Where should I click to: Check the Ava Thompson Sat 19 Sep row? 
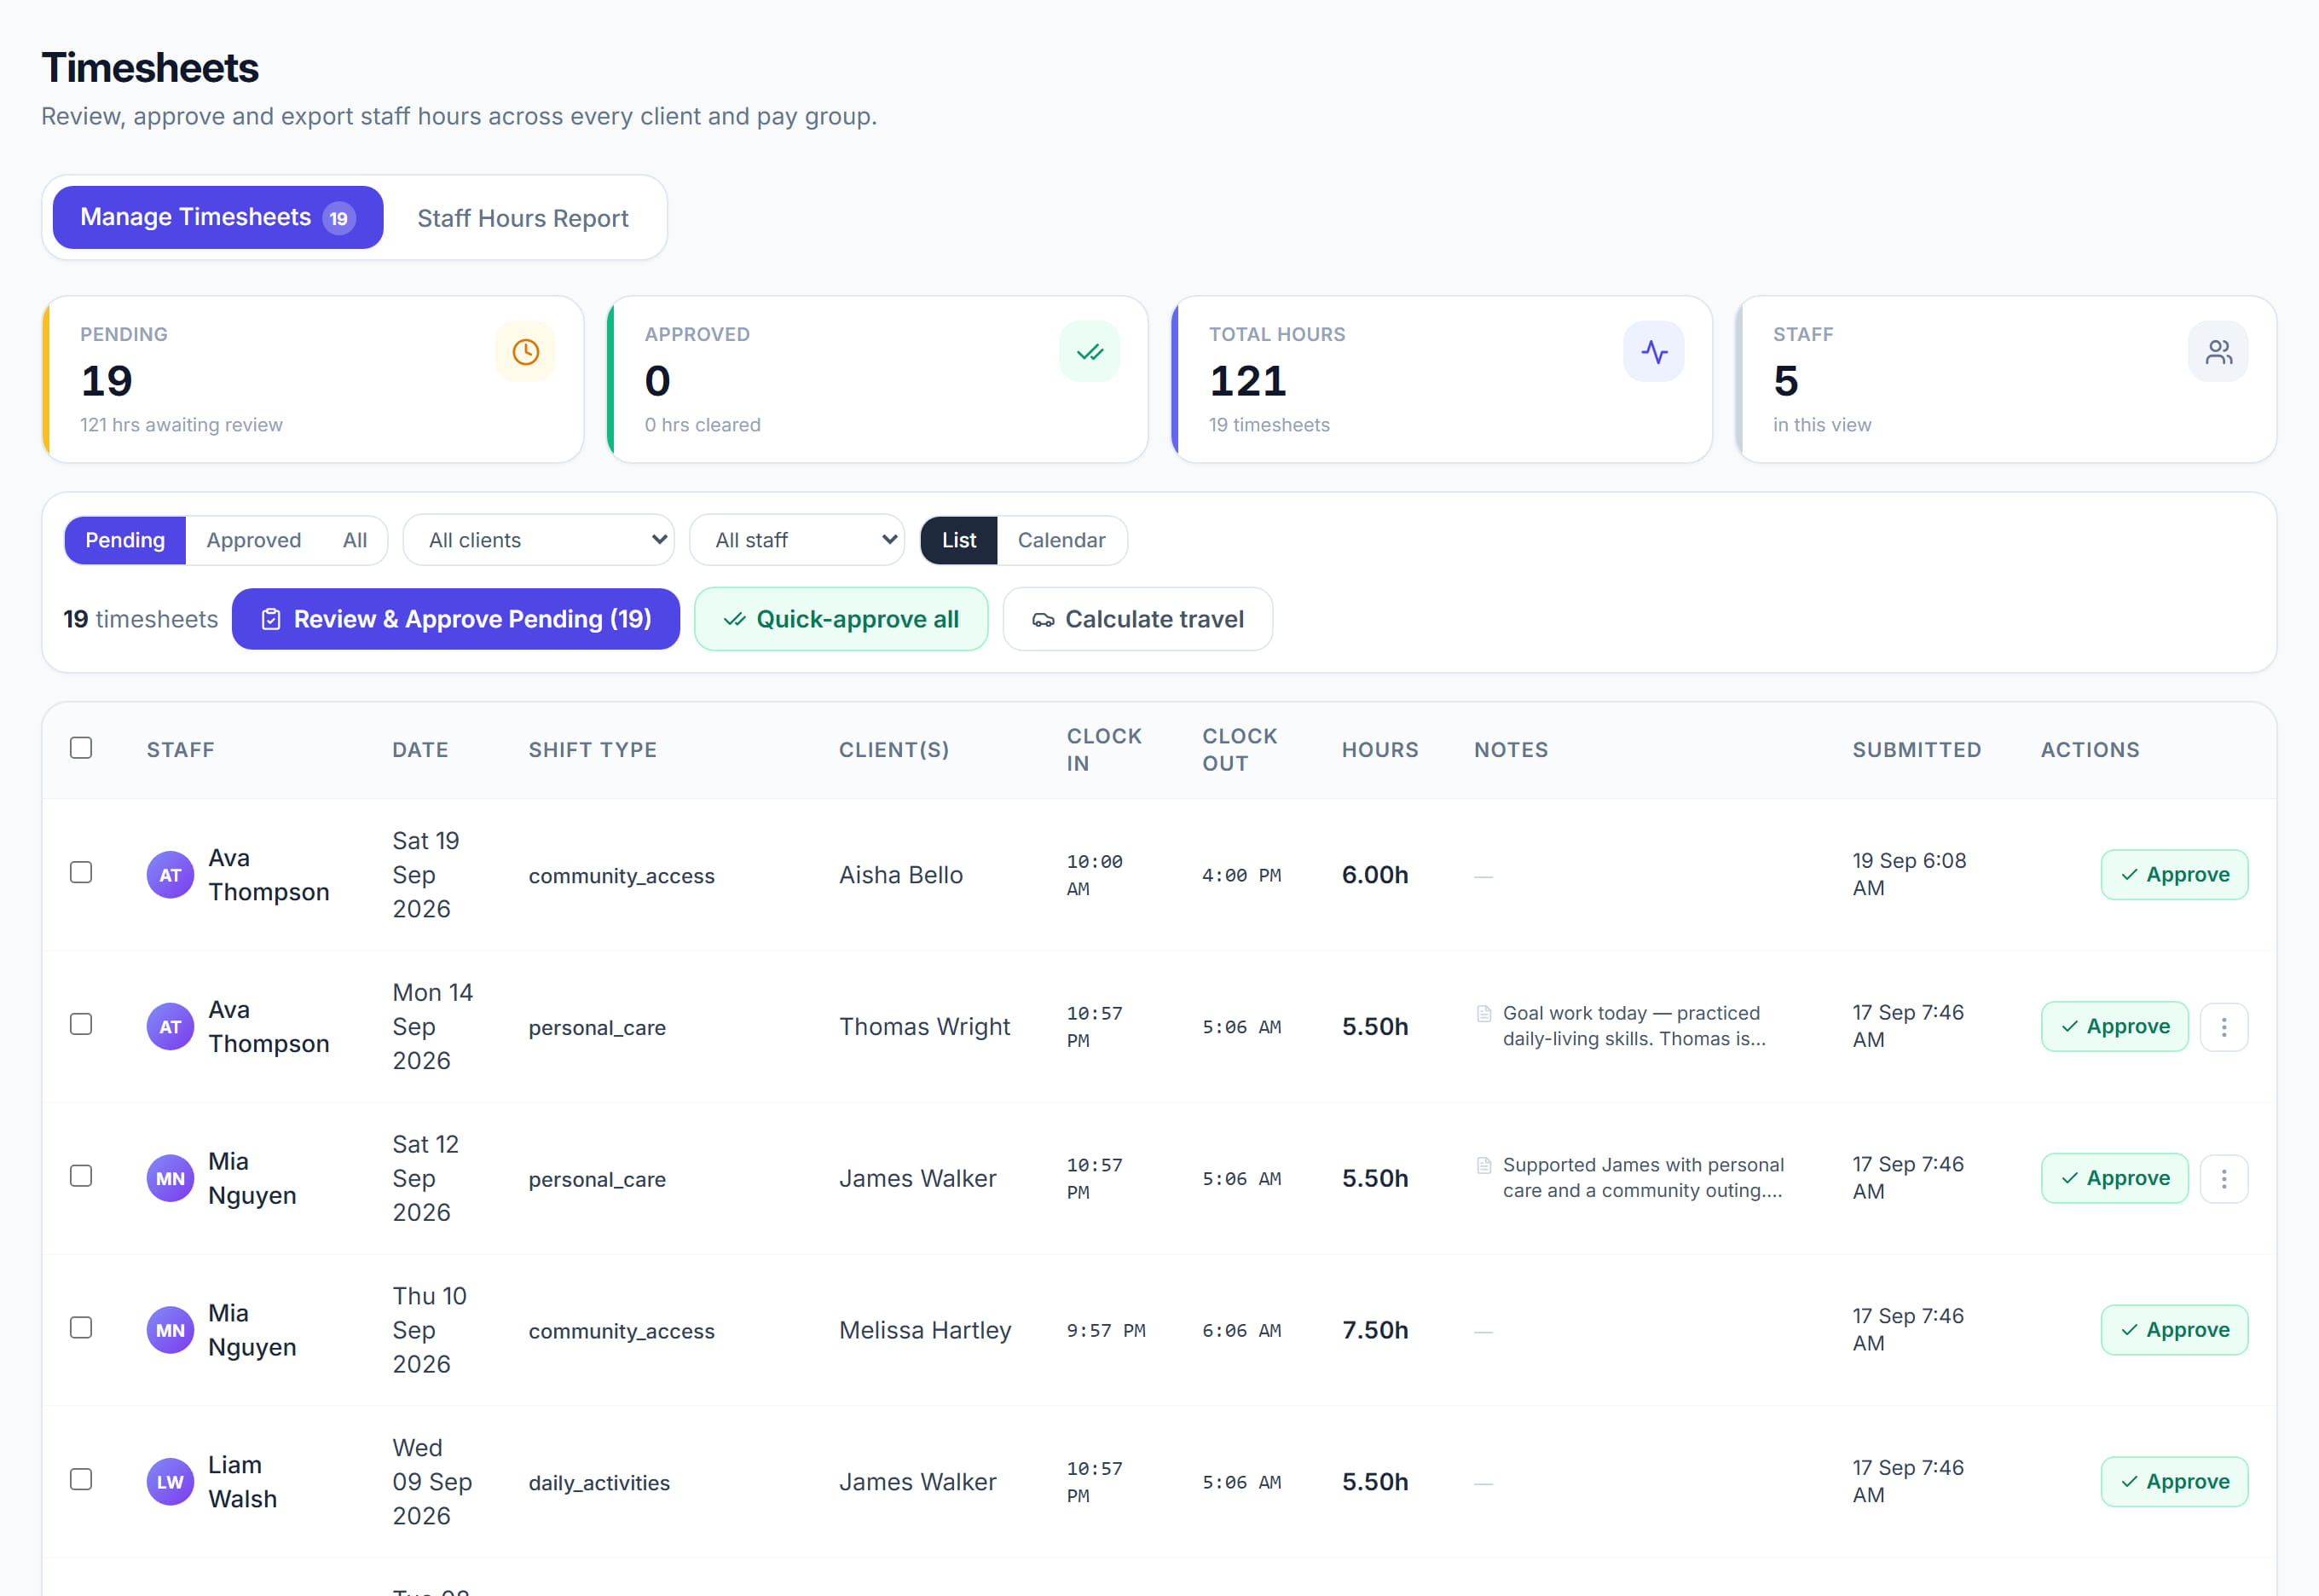pyautogui.click(x=81, y=872)
